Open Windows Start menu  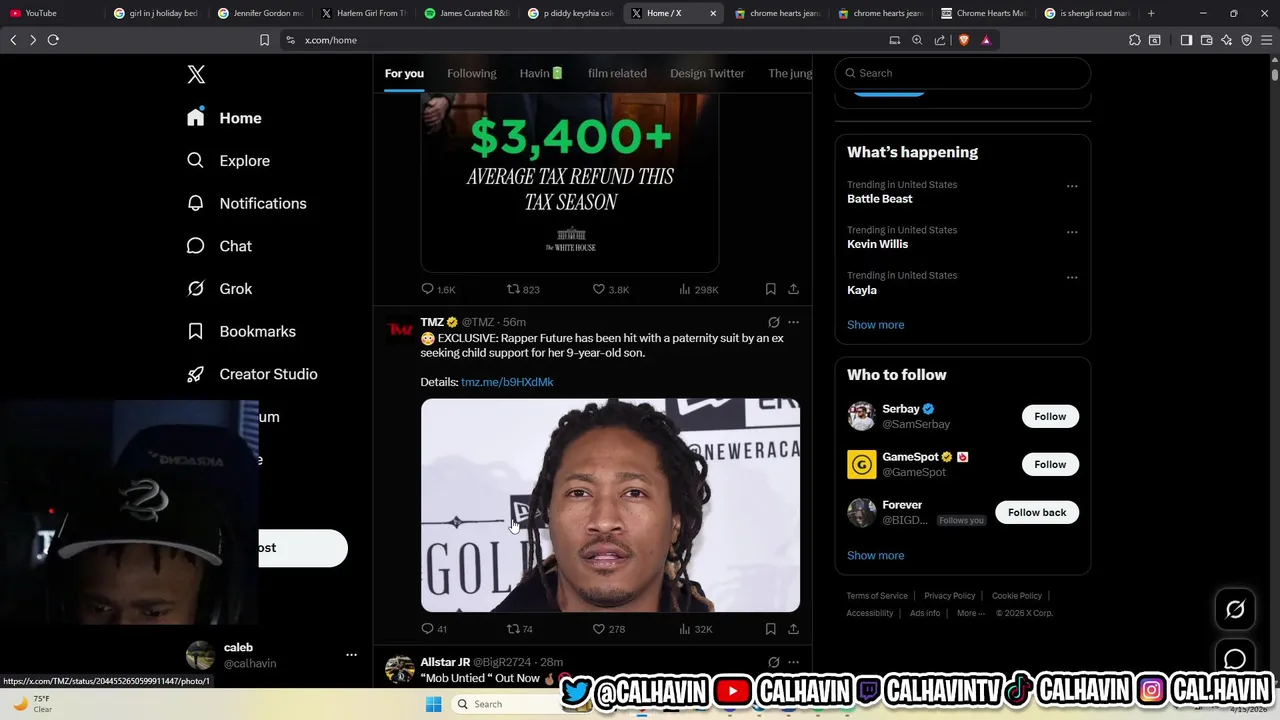click(x=433, y=704)
